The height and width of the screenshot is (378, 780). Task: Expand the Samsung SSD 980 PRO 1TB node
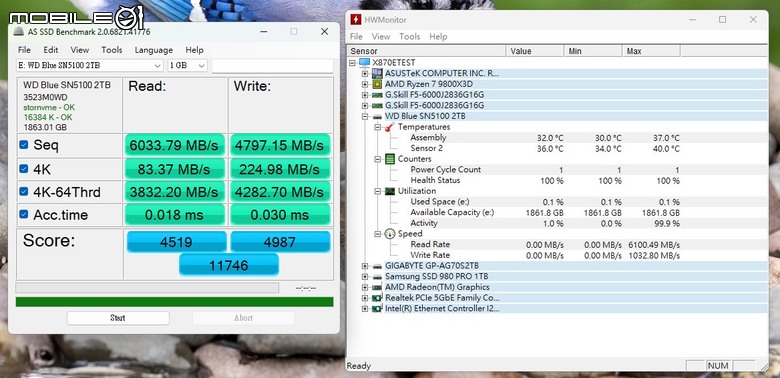pos(365,277)
